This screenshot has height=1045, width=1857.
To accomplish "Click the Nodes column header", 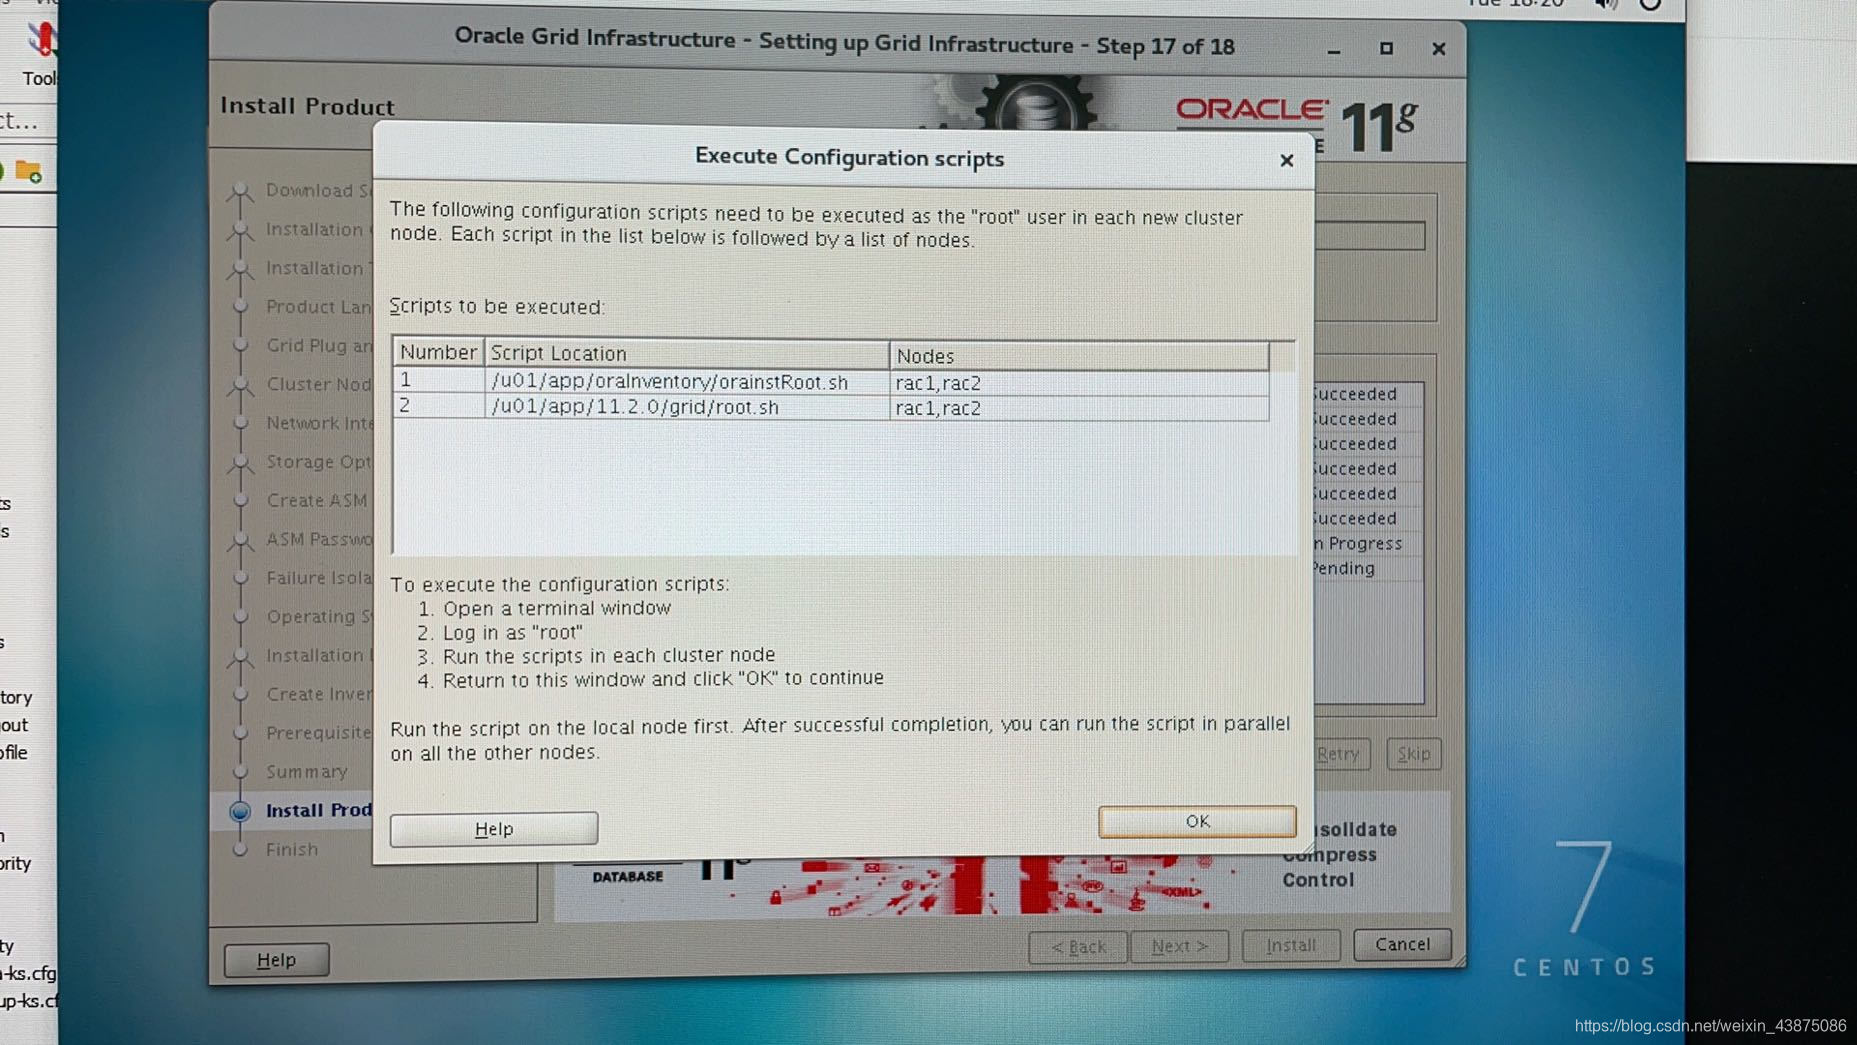I will coord(1079,355).
